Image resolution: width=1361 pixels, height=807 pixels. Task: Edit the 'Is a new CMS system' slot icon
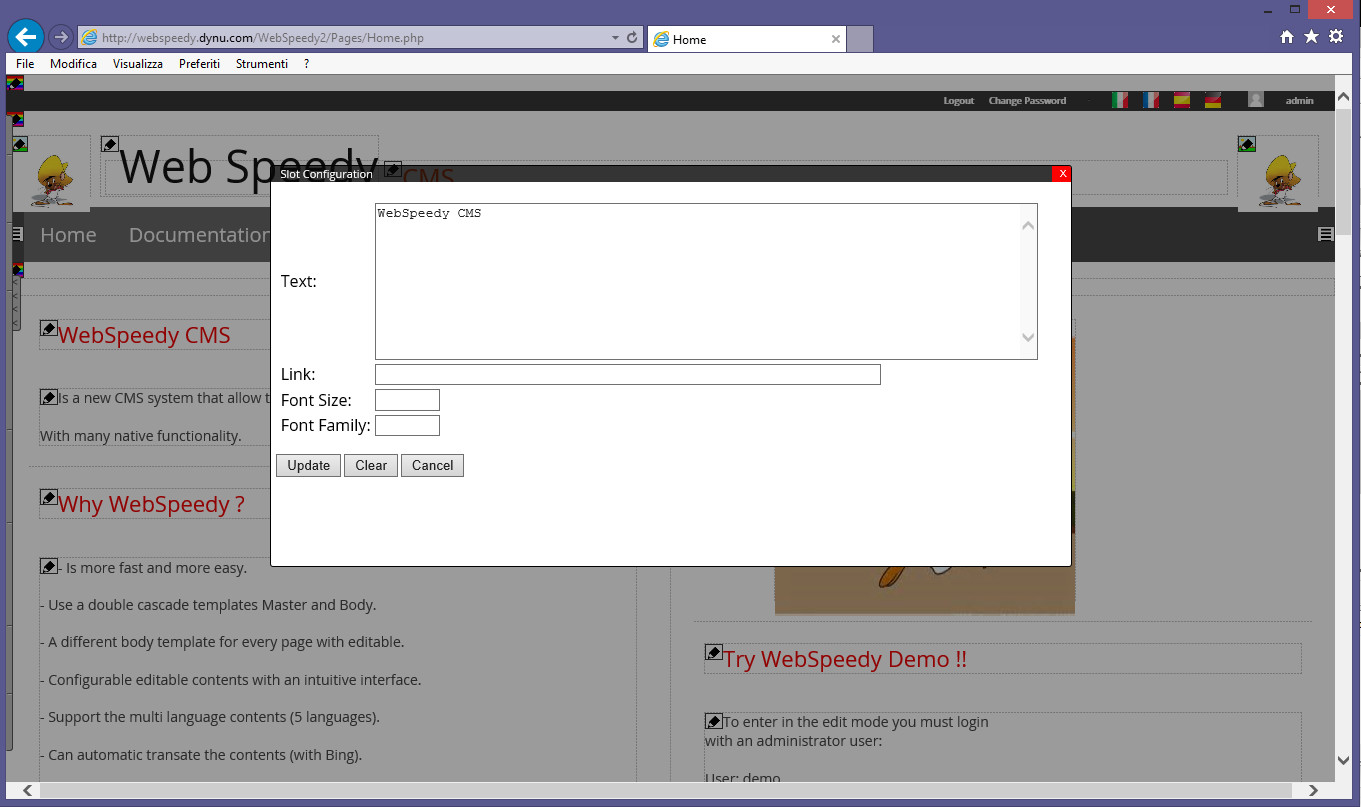tap(48, 397)
